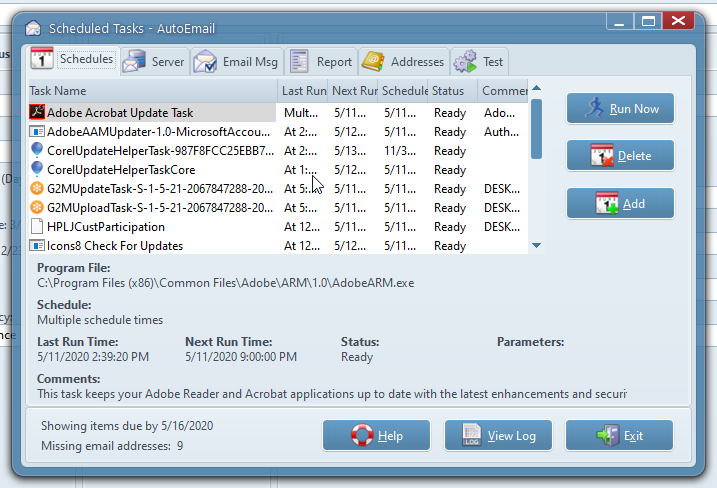Image resolution: width=717 pixels, height=488 pixels.
Task: Switch to the Email Msg tab
Action: point(236,62)
